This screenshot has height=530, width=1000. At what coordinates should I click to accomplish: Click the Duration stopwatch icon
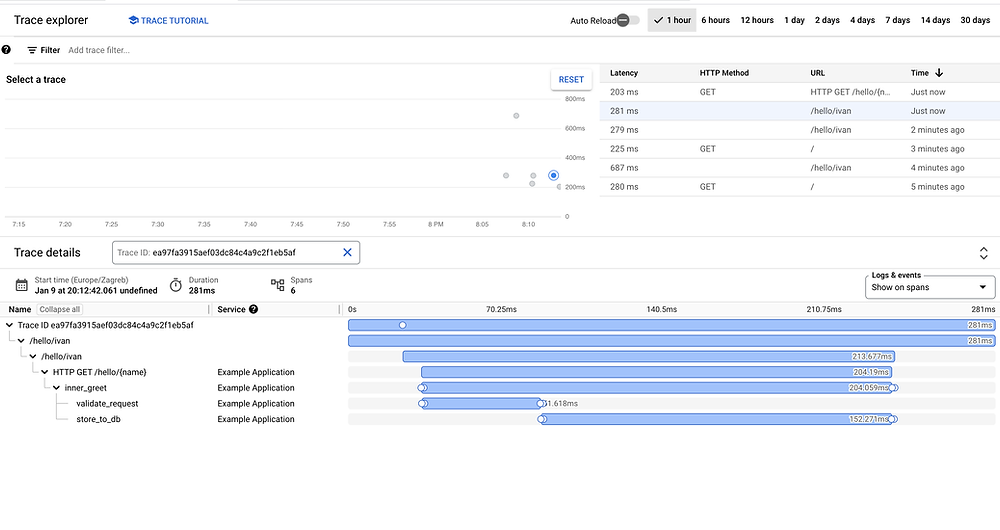pyautogui.click(x=176, y=285)
